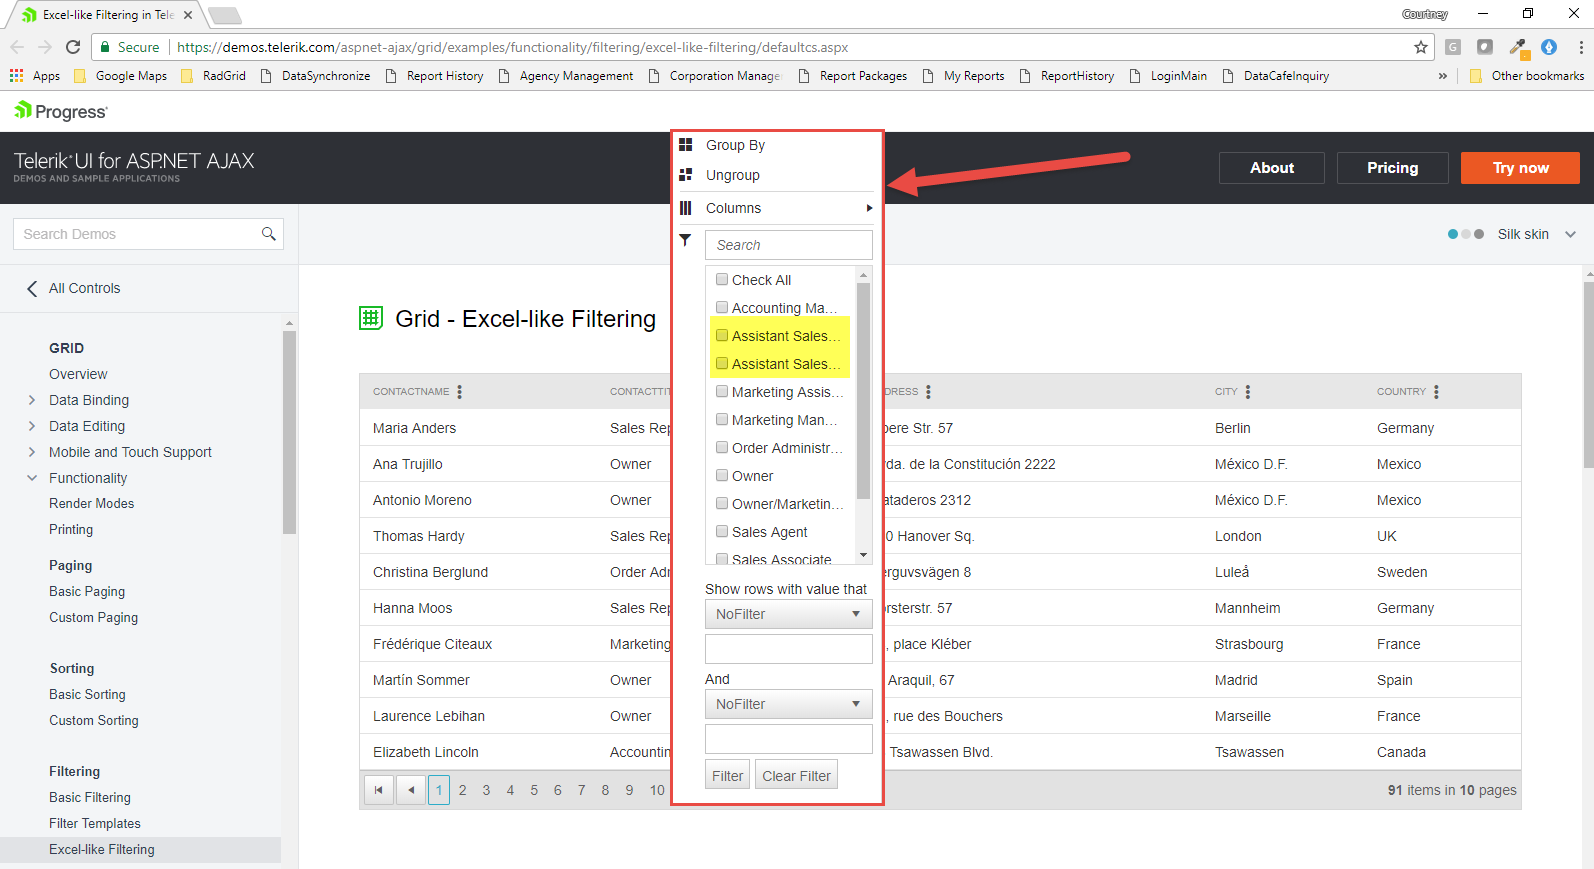Click the About button
Image resolution: width=1594 pixels, height=869 pixels.
[1272, 168]
